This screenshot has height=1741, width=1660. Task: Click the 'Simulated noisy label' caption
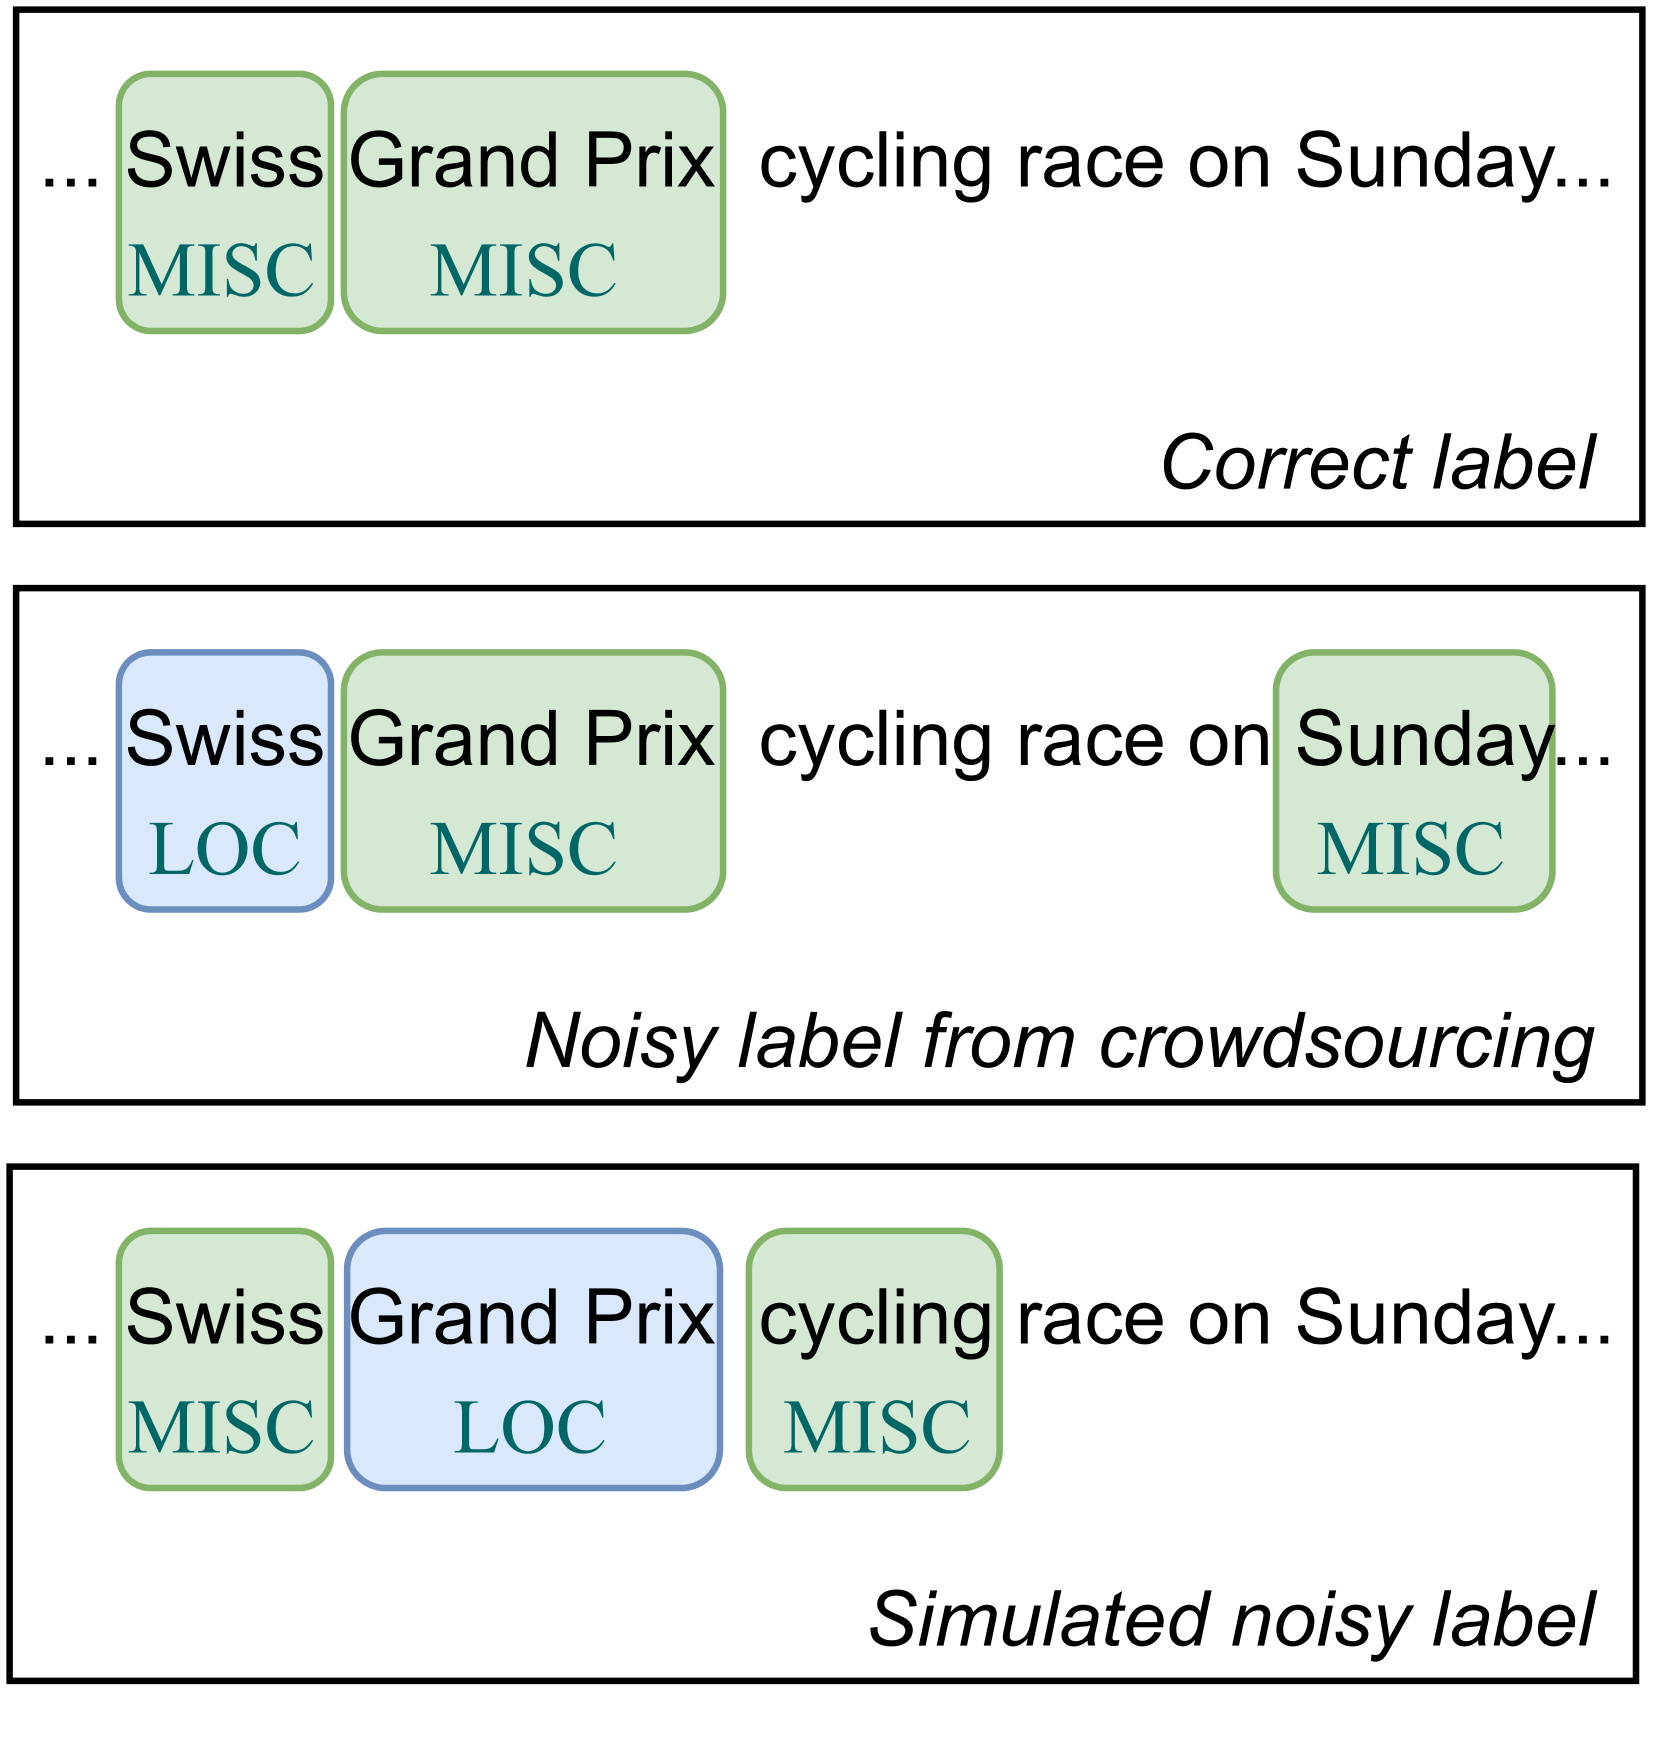click(x=1231, y=1620)
